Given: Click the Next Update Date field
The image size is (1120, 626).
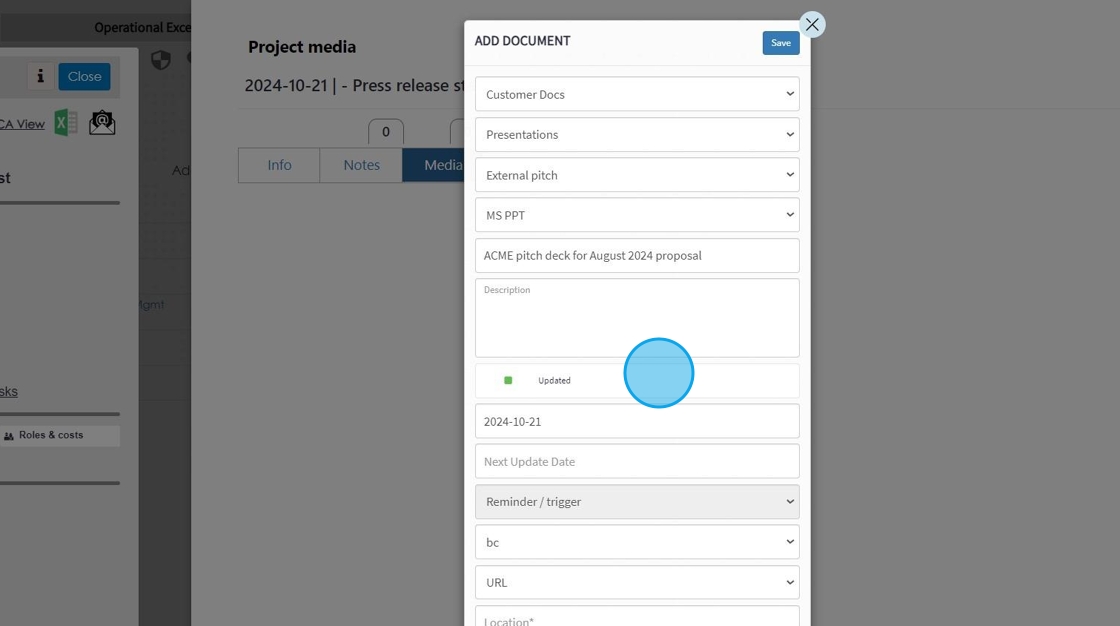Looking at the screenshot, I should click(637, 462).
